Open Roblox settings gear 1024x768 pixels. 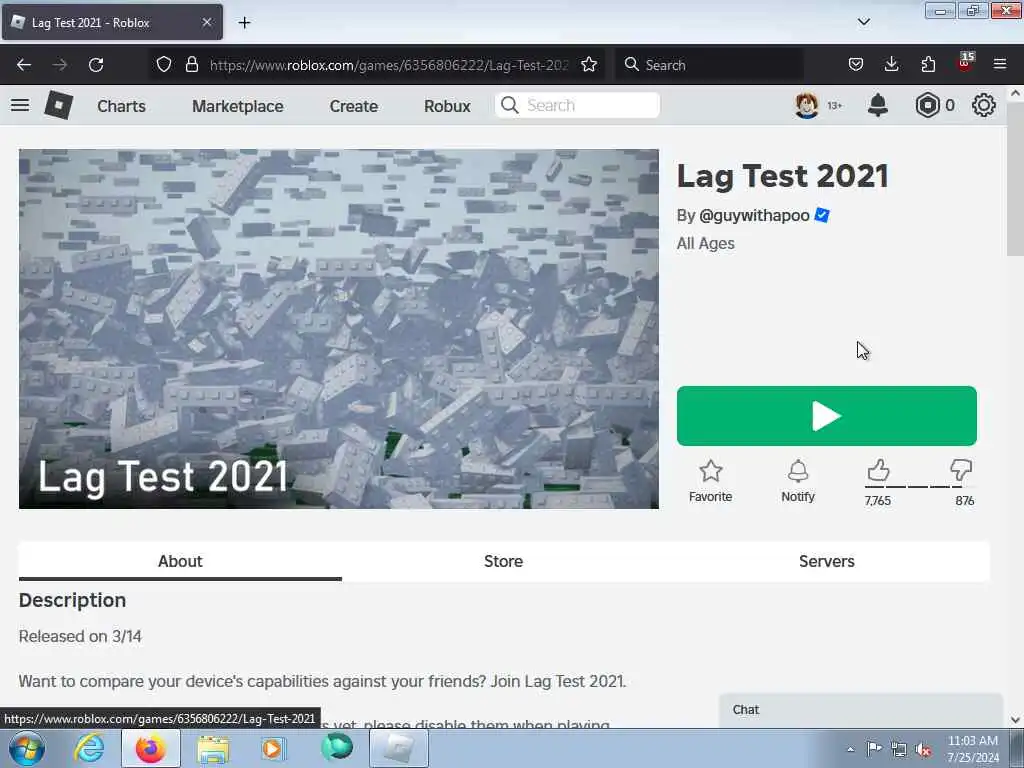pyautogui.click(x=984, y=105)
